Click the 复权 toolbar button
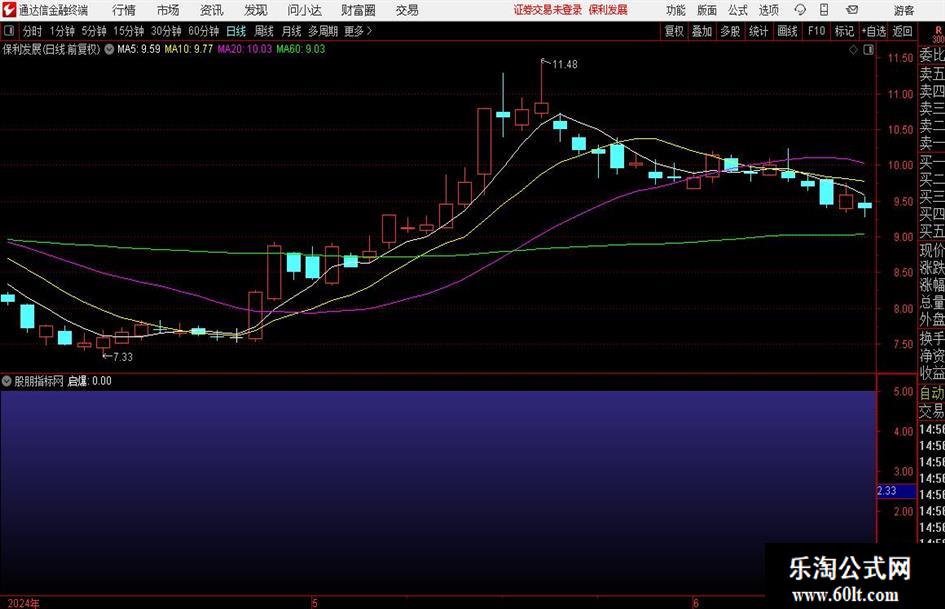Image resolution: width=945 pixels, height=609 pixels. click(x=674, y=31)
